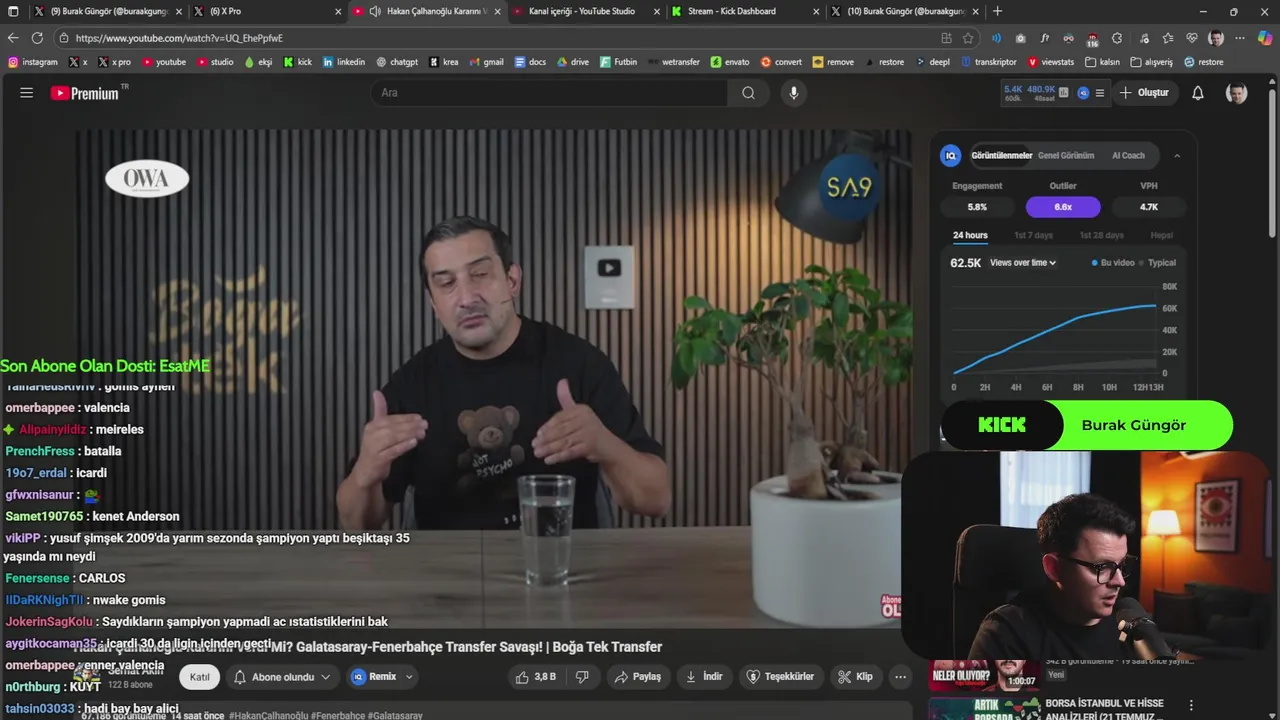The height and width of the screenshot is (720, 1280).
Task: Bookmark this page with star icon
Action: tap(968, 38)
